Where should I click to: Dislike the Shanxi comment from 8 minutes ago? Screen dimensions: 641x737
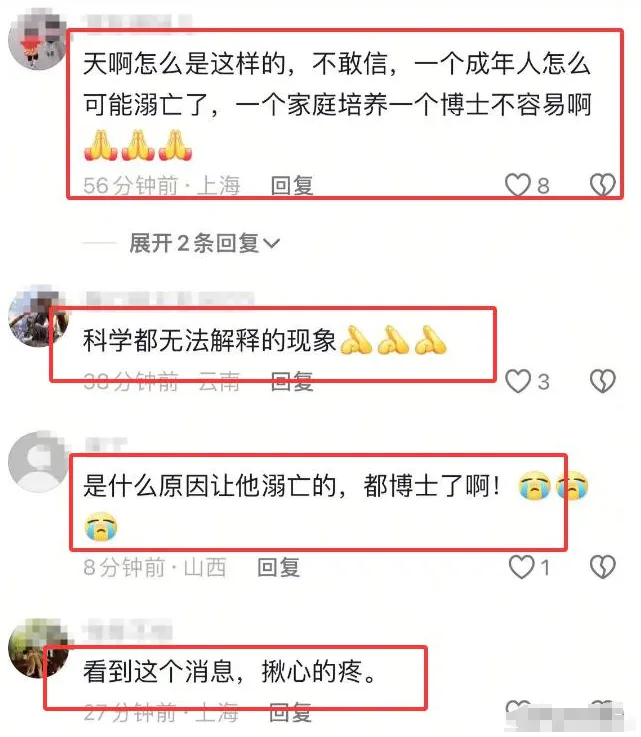click(602, 566)
